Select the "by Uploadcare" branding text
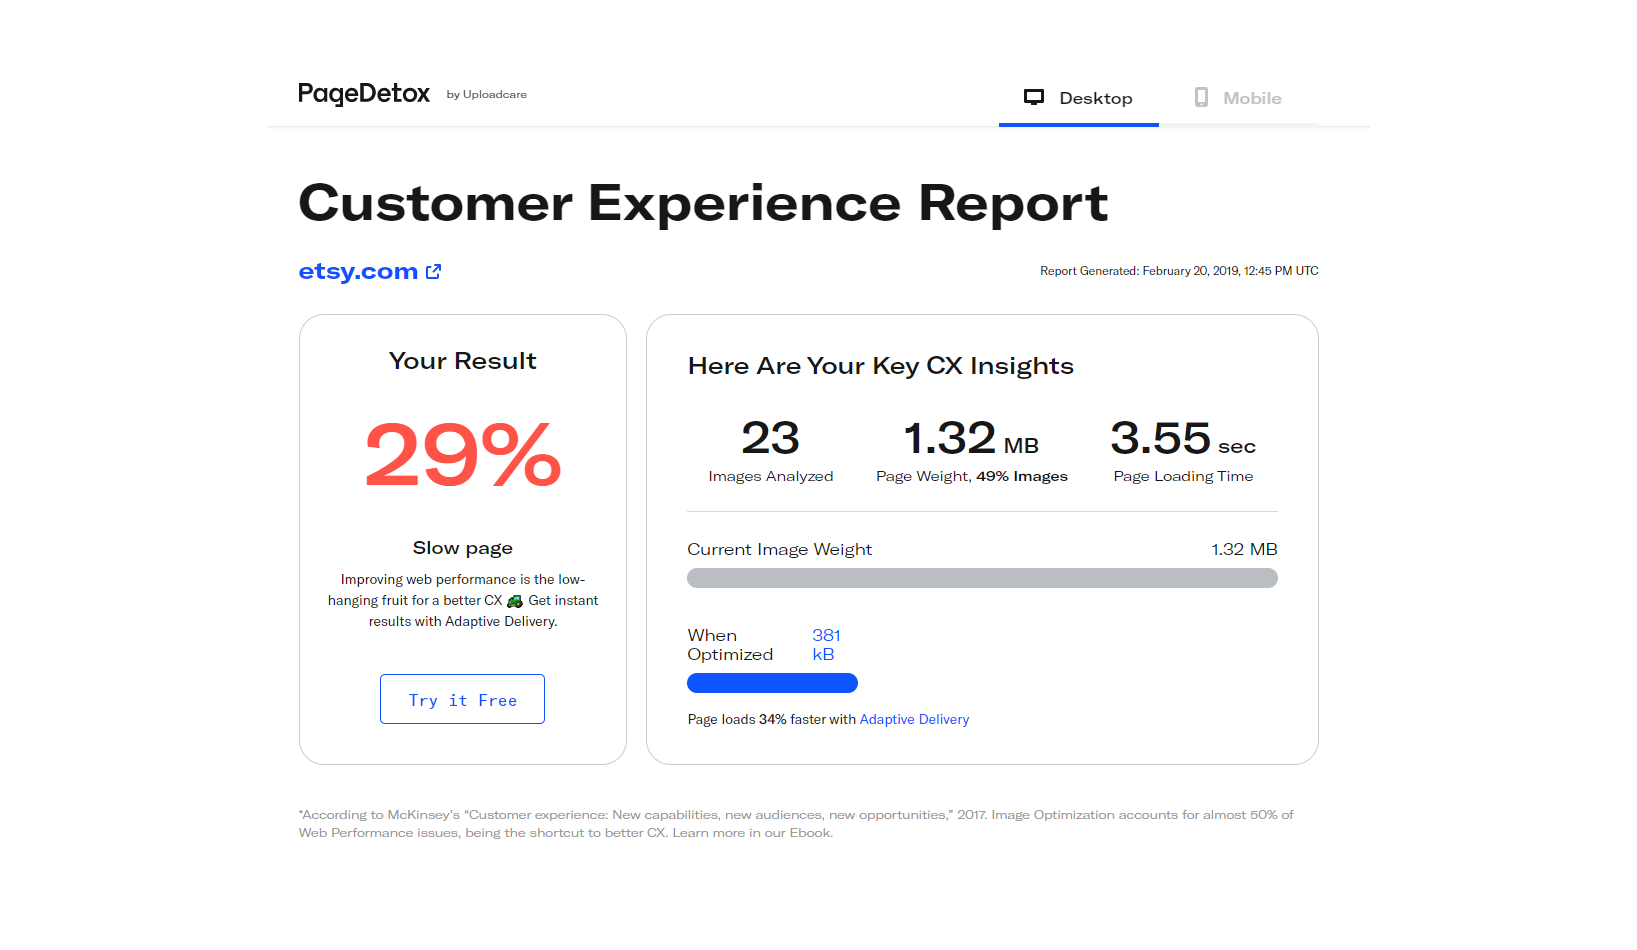Image resolution: width=1637 pixels, height=950 pixels. 486,93
